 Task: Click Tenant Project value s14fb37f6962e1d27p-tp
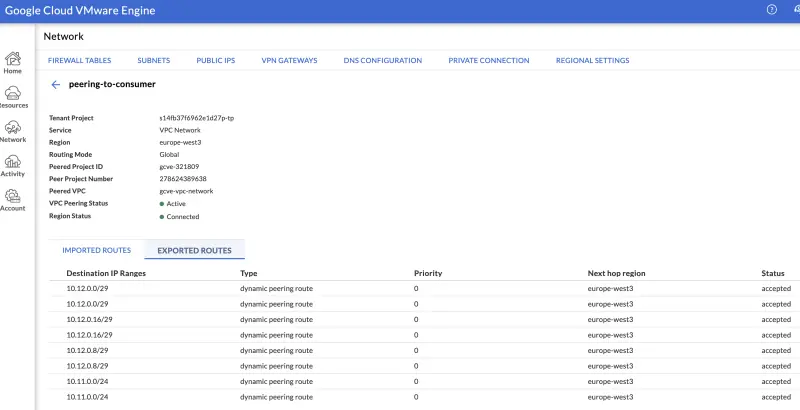click(x=197, y=118)
